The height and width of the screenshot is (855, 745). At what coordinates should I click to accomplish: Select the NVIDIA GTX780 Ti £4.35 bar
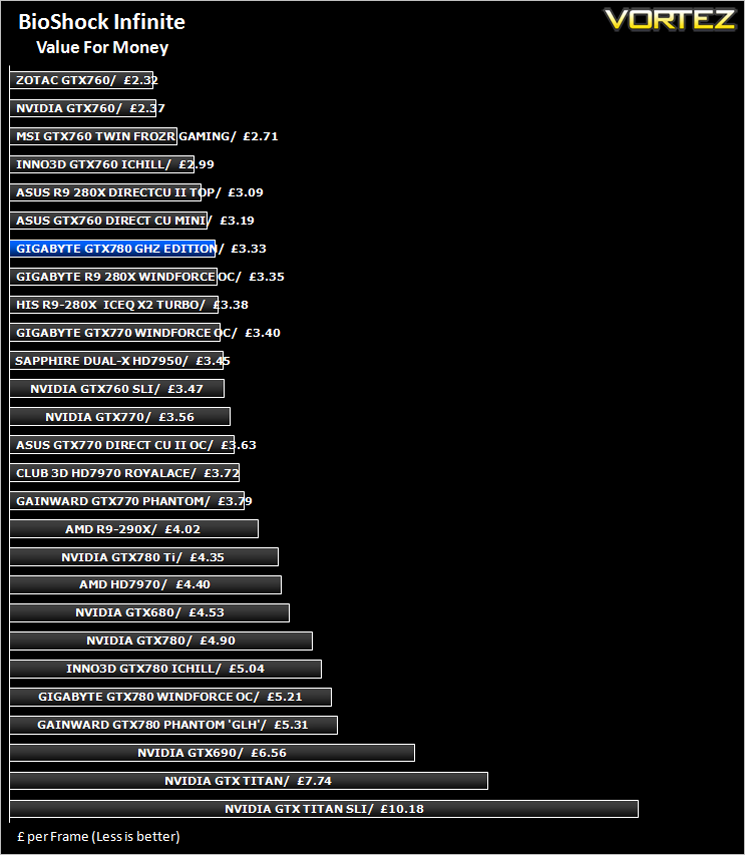[145, 557]
